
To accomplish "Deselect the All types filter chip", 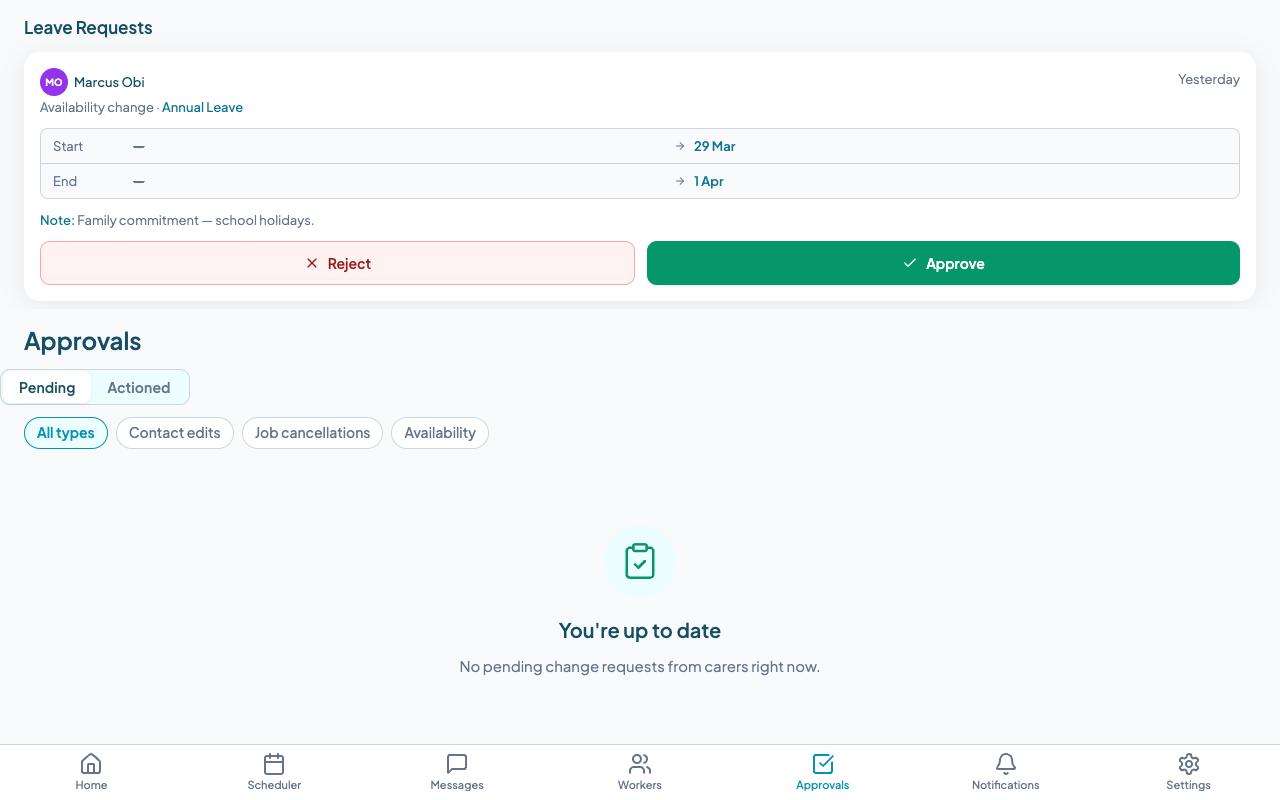I will coord(65,433).
